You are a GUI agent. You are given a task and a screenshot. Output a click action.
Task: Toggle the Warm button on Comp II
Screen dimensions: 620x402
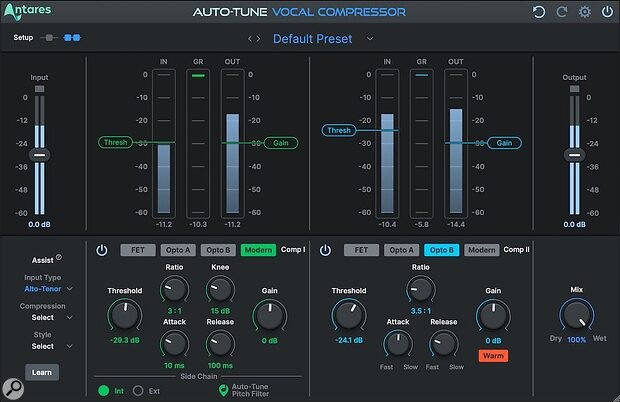pos(493,356)
